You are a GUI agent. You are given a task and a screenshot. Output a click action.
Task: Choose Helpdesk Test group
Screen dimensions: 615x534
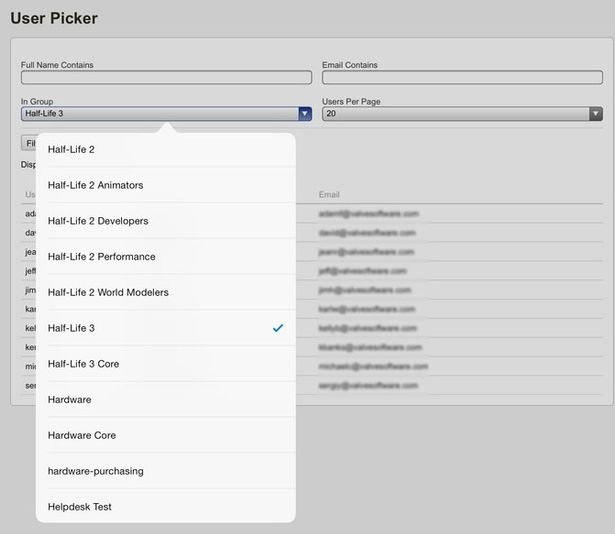click(166, 507)
